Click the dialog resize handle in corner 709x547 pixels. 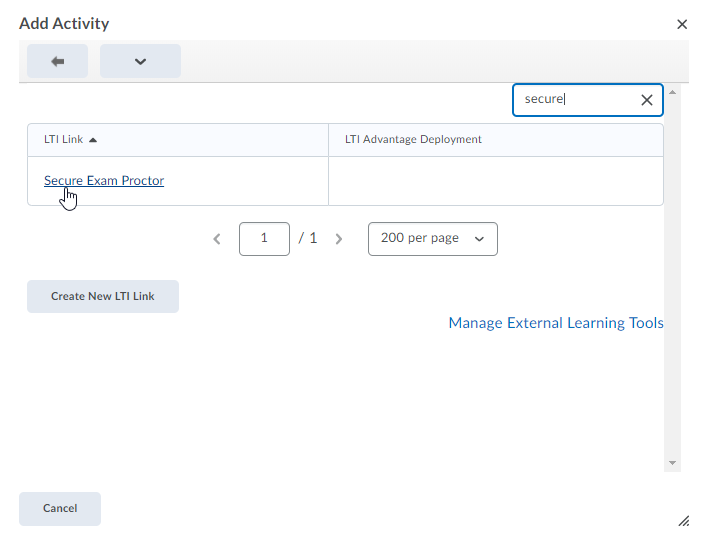tap(683, 521)
